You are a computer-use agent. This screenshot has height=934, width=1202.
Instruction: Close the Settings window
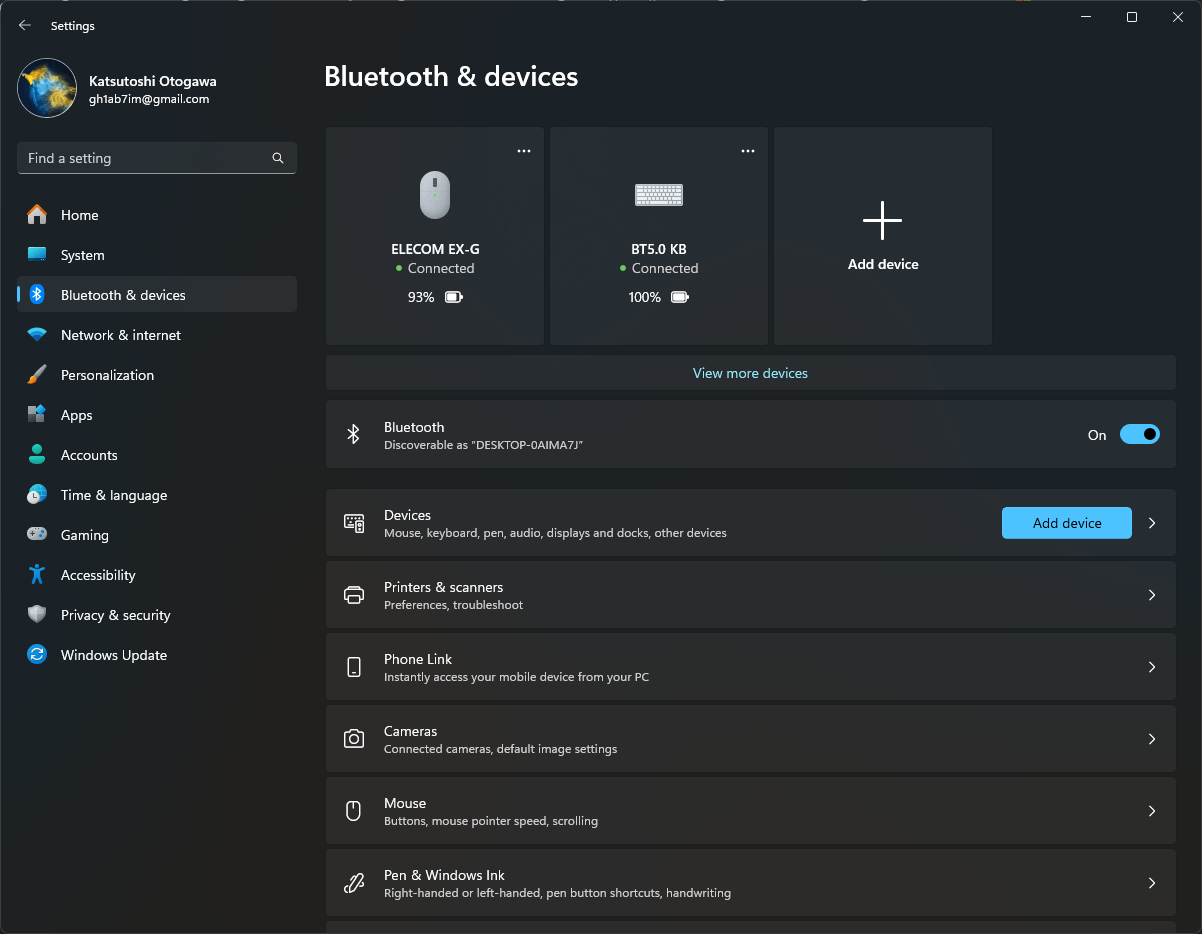1177,17
